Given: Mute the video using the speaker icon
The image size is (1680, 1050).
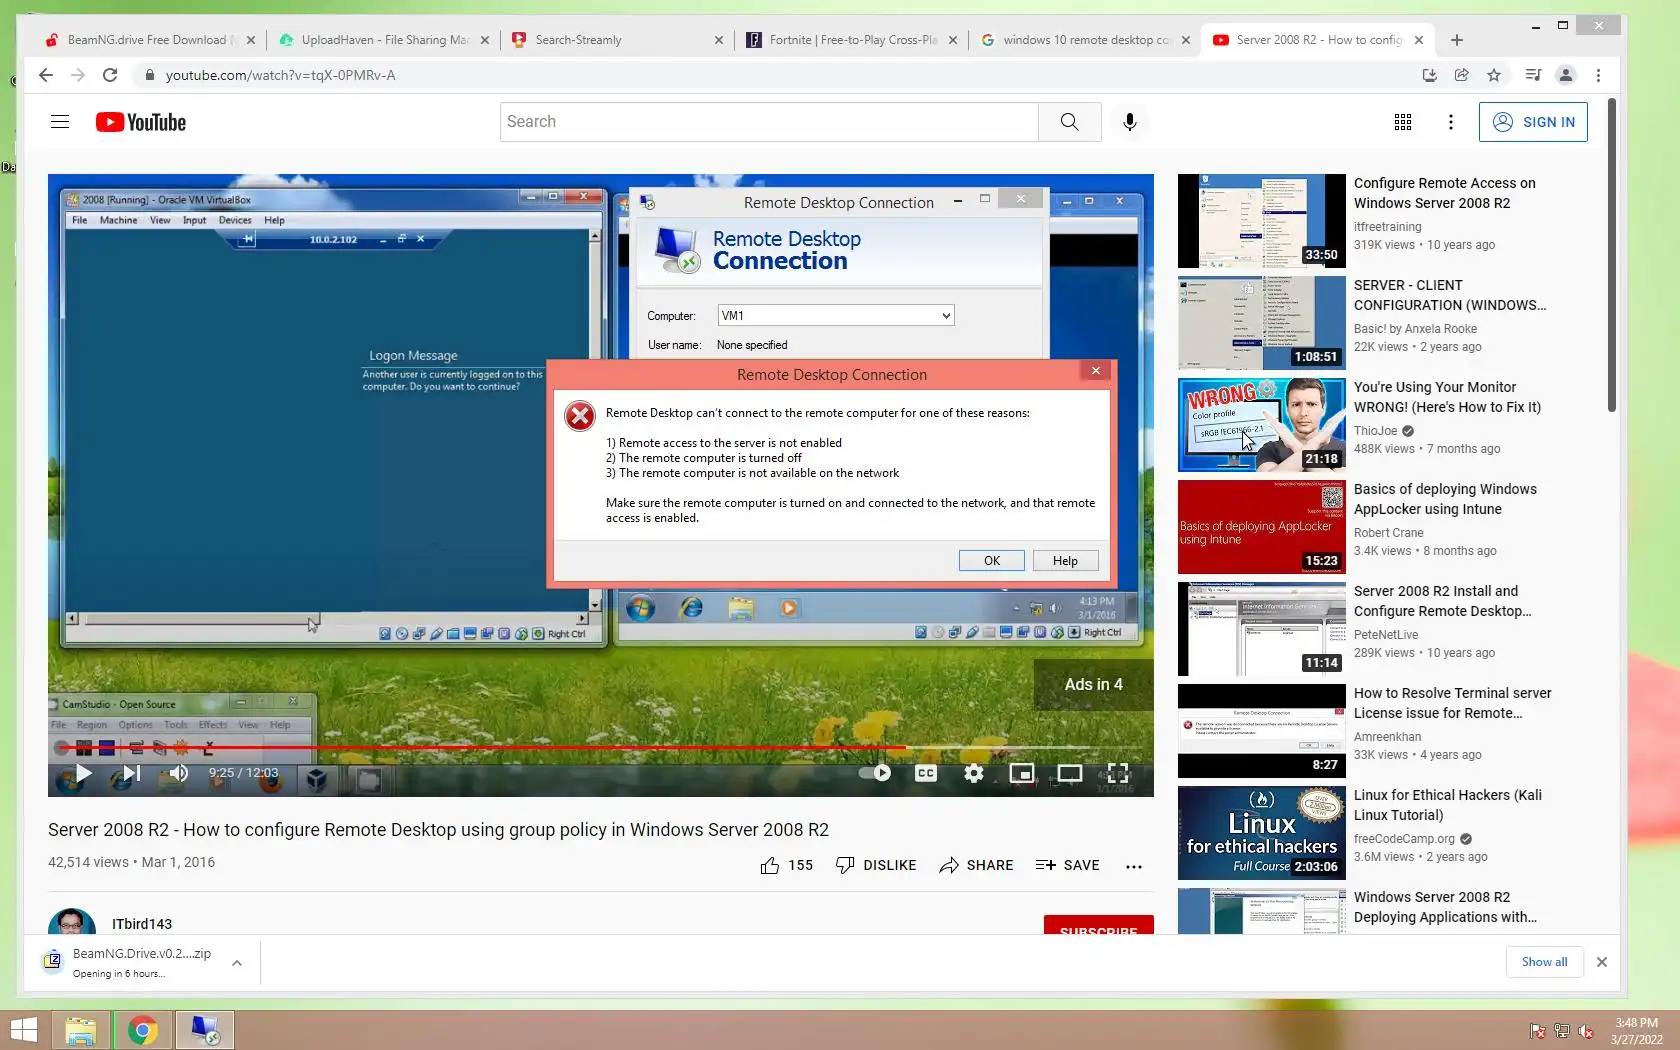Looking at the screenshot, I should tap(179, 773).
